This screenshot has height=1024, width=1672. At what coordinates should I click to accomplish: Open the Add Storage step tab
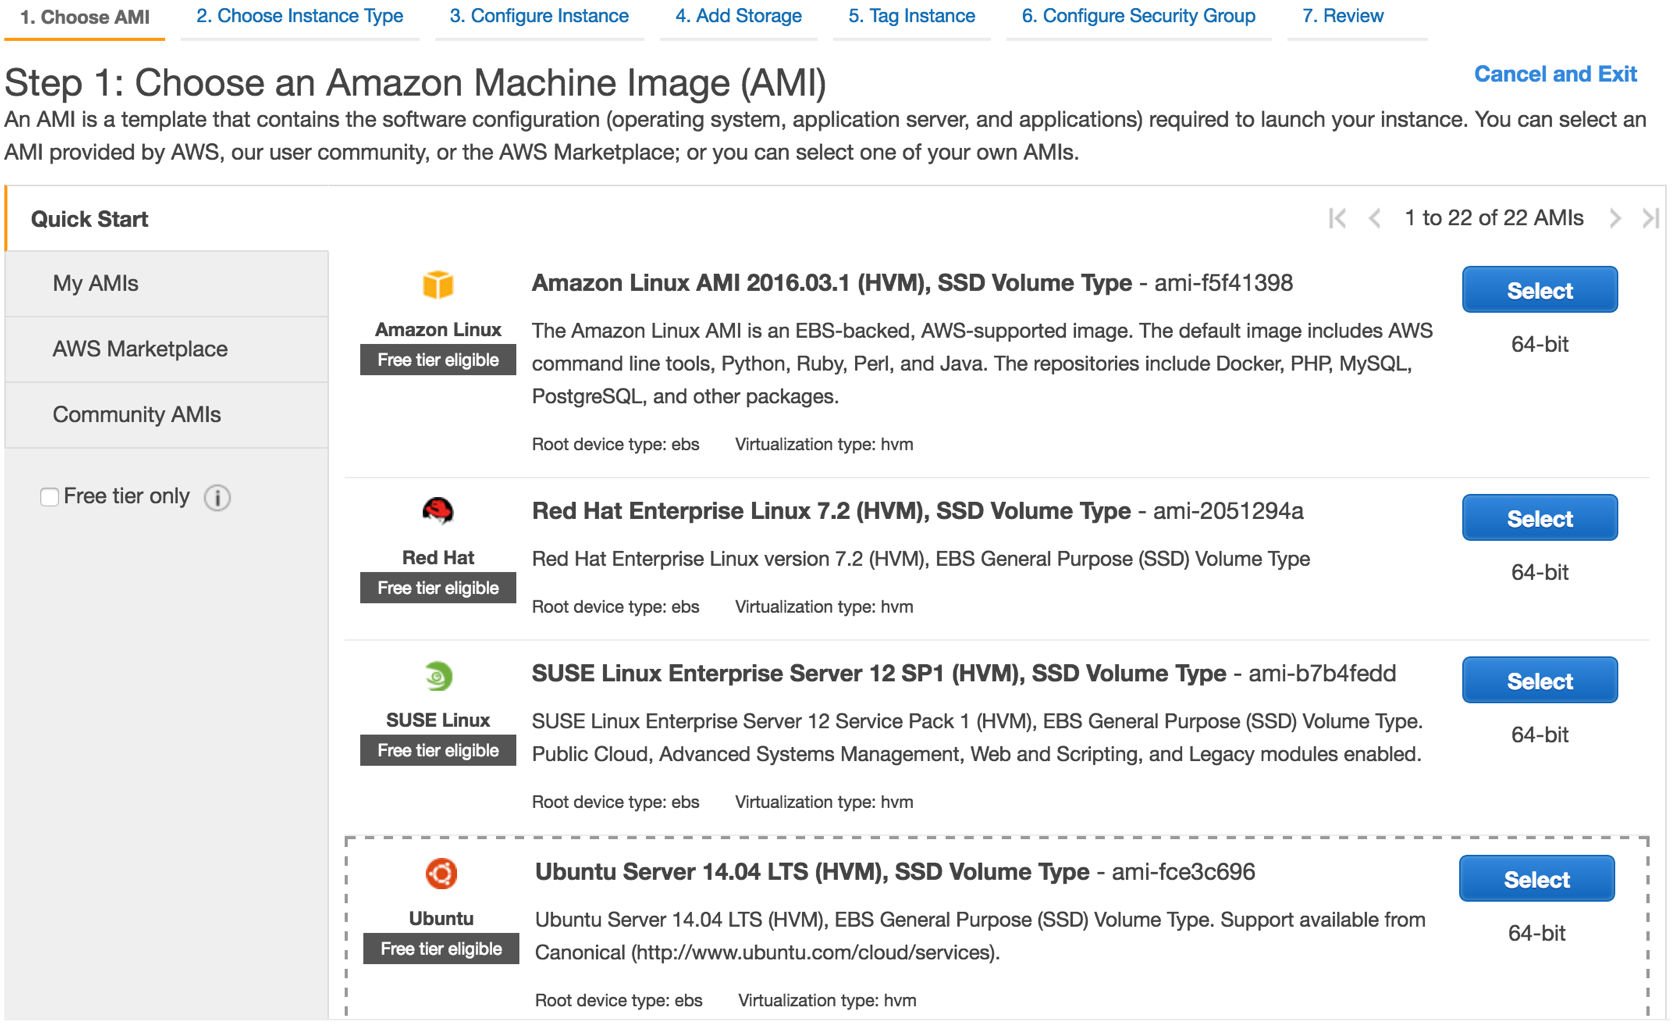point(738,16)
